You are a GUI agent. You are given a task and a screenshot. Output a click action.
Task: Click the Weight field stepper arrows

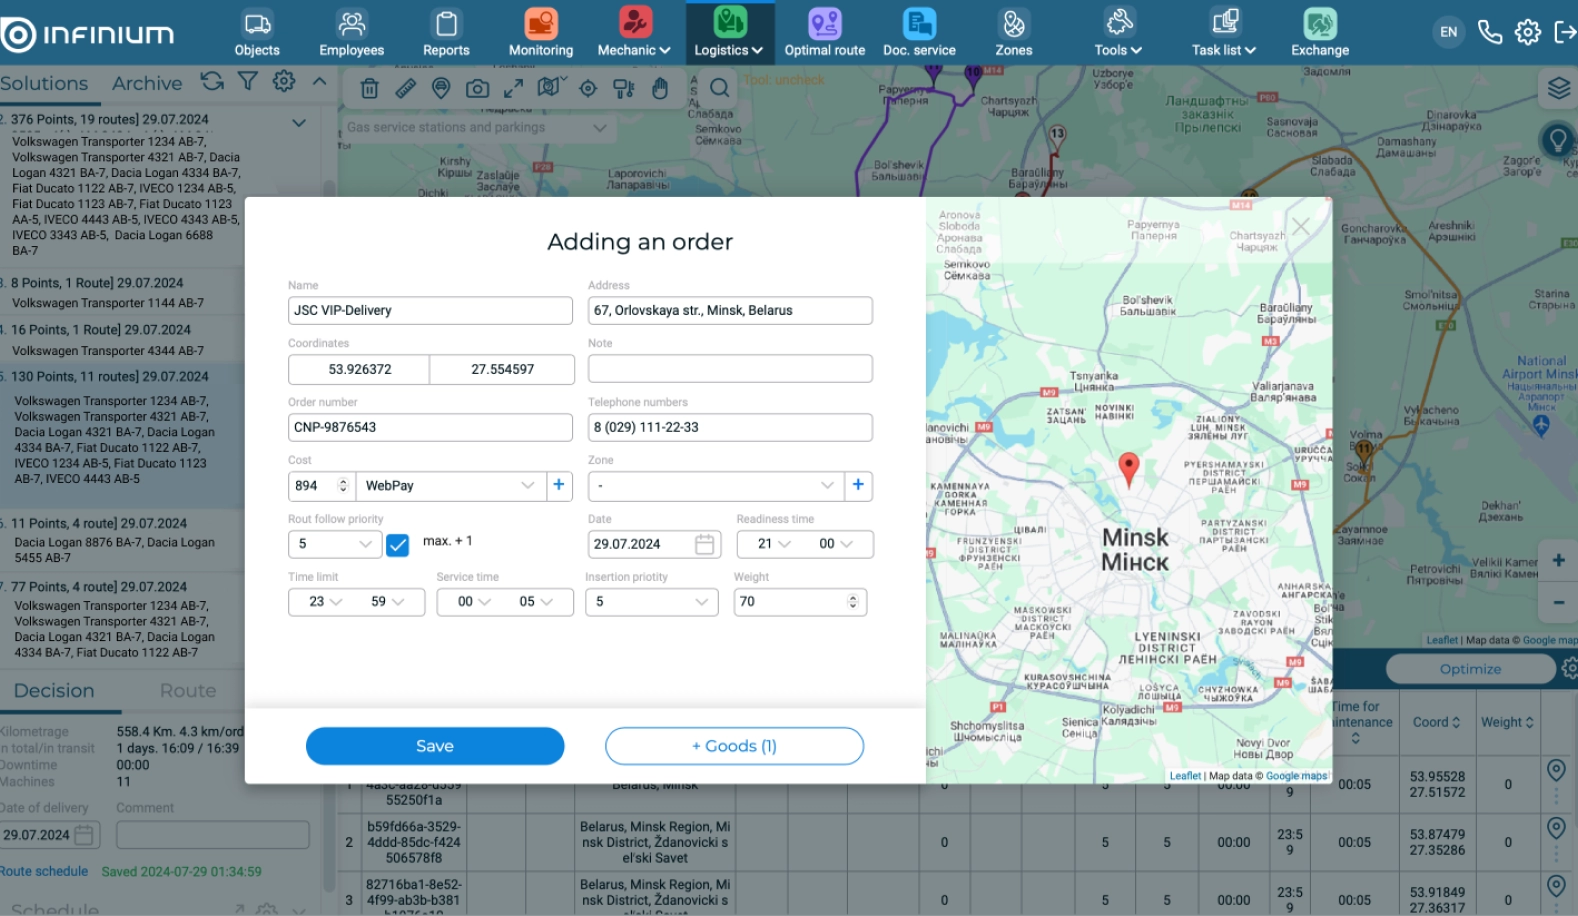[853, 602]
